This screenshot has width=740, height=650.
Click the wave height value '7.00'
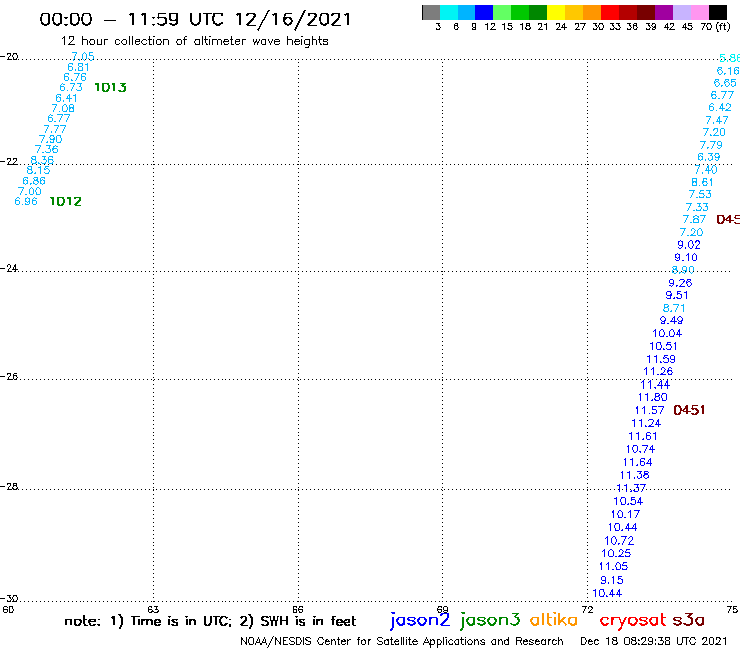(x=29, y=191)
